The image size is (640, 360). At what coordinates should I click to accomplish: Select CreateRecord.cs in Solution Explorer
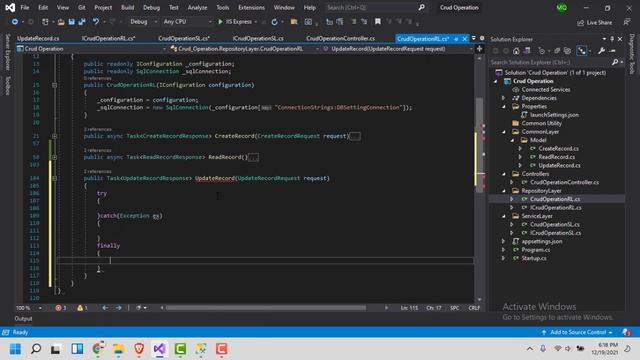(x=558, y=149)
